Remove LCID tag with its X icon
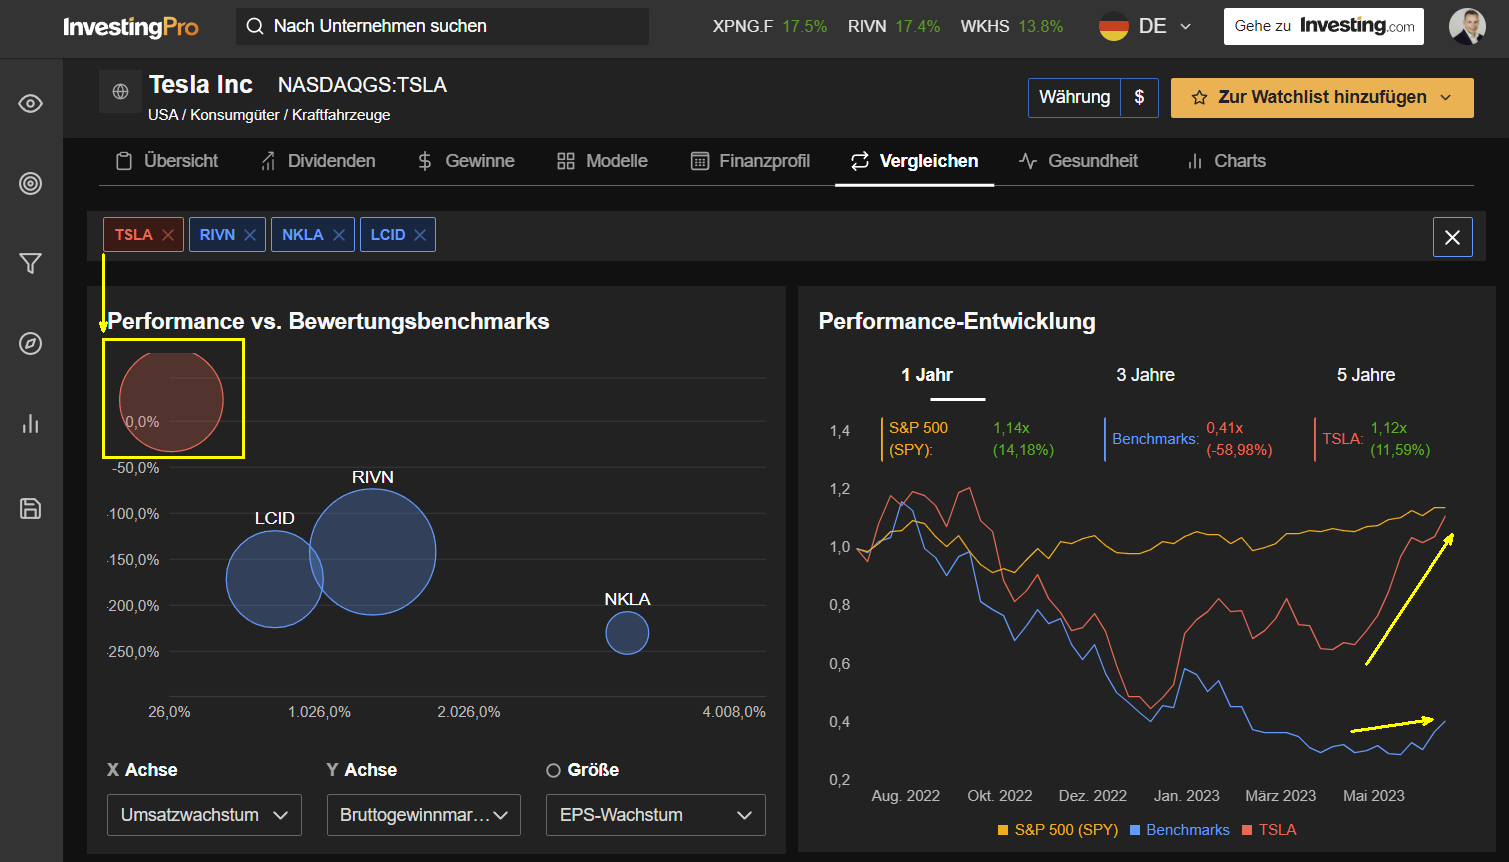The image size is (1509, 862). [x=420, y=235]
